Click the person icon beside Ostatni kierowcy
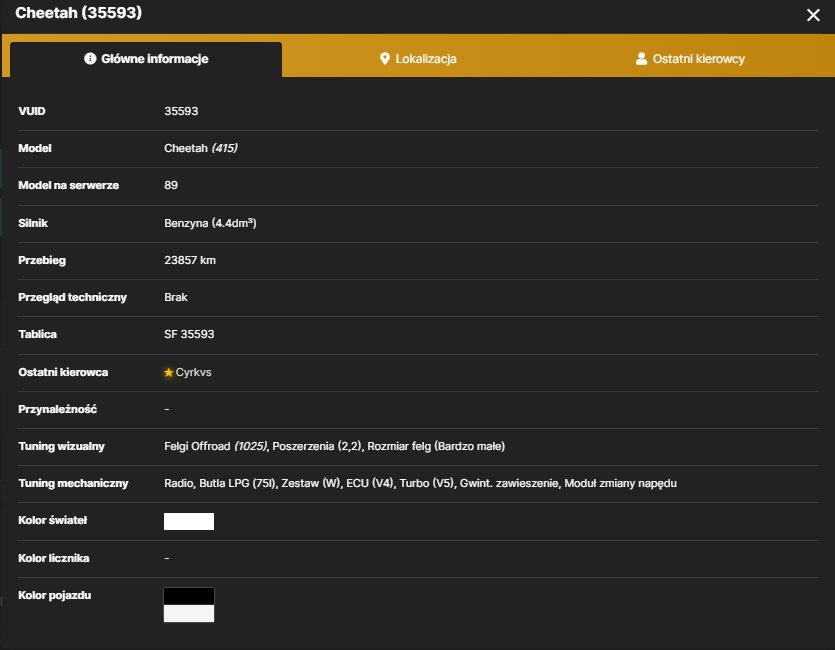 coord(641,59)
